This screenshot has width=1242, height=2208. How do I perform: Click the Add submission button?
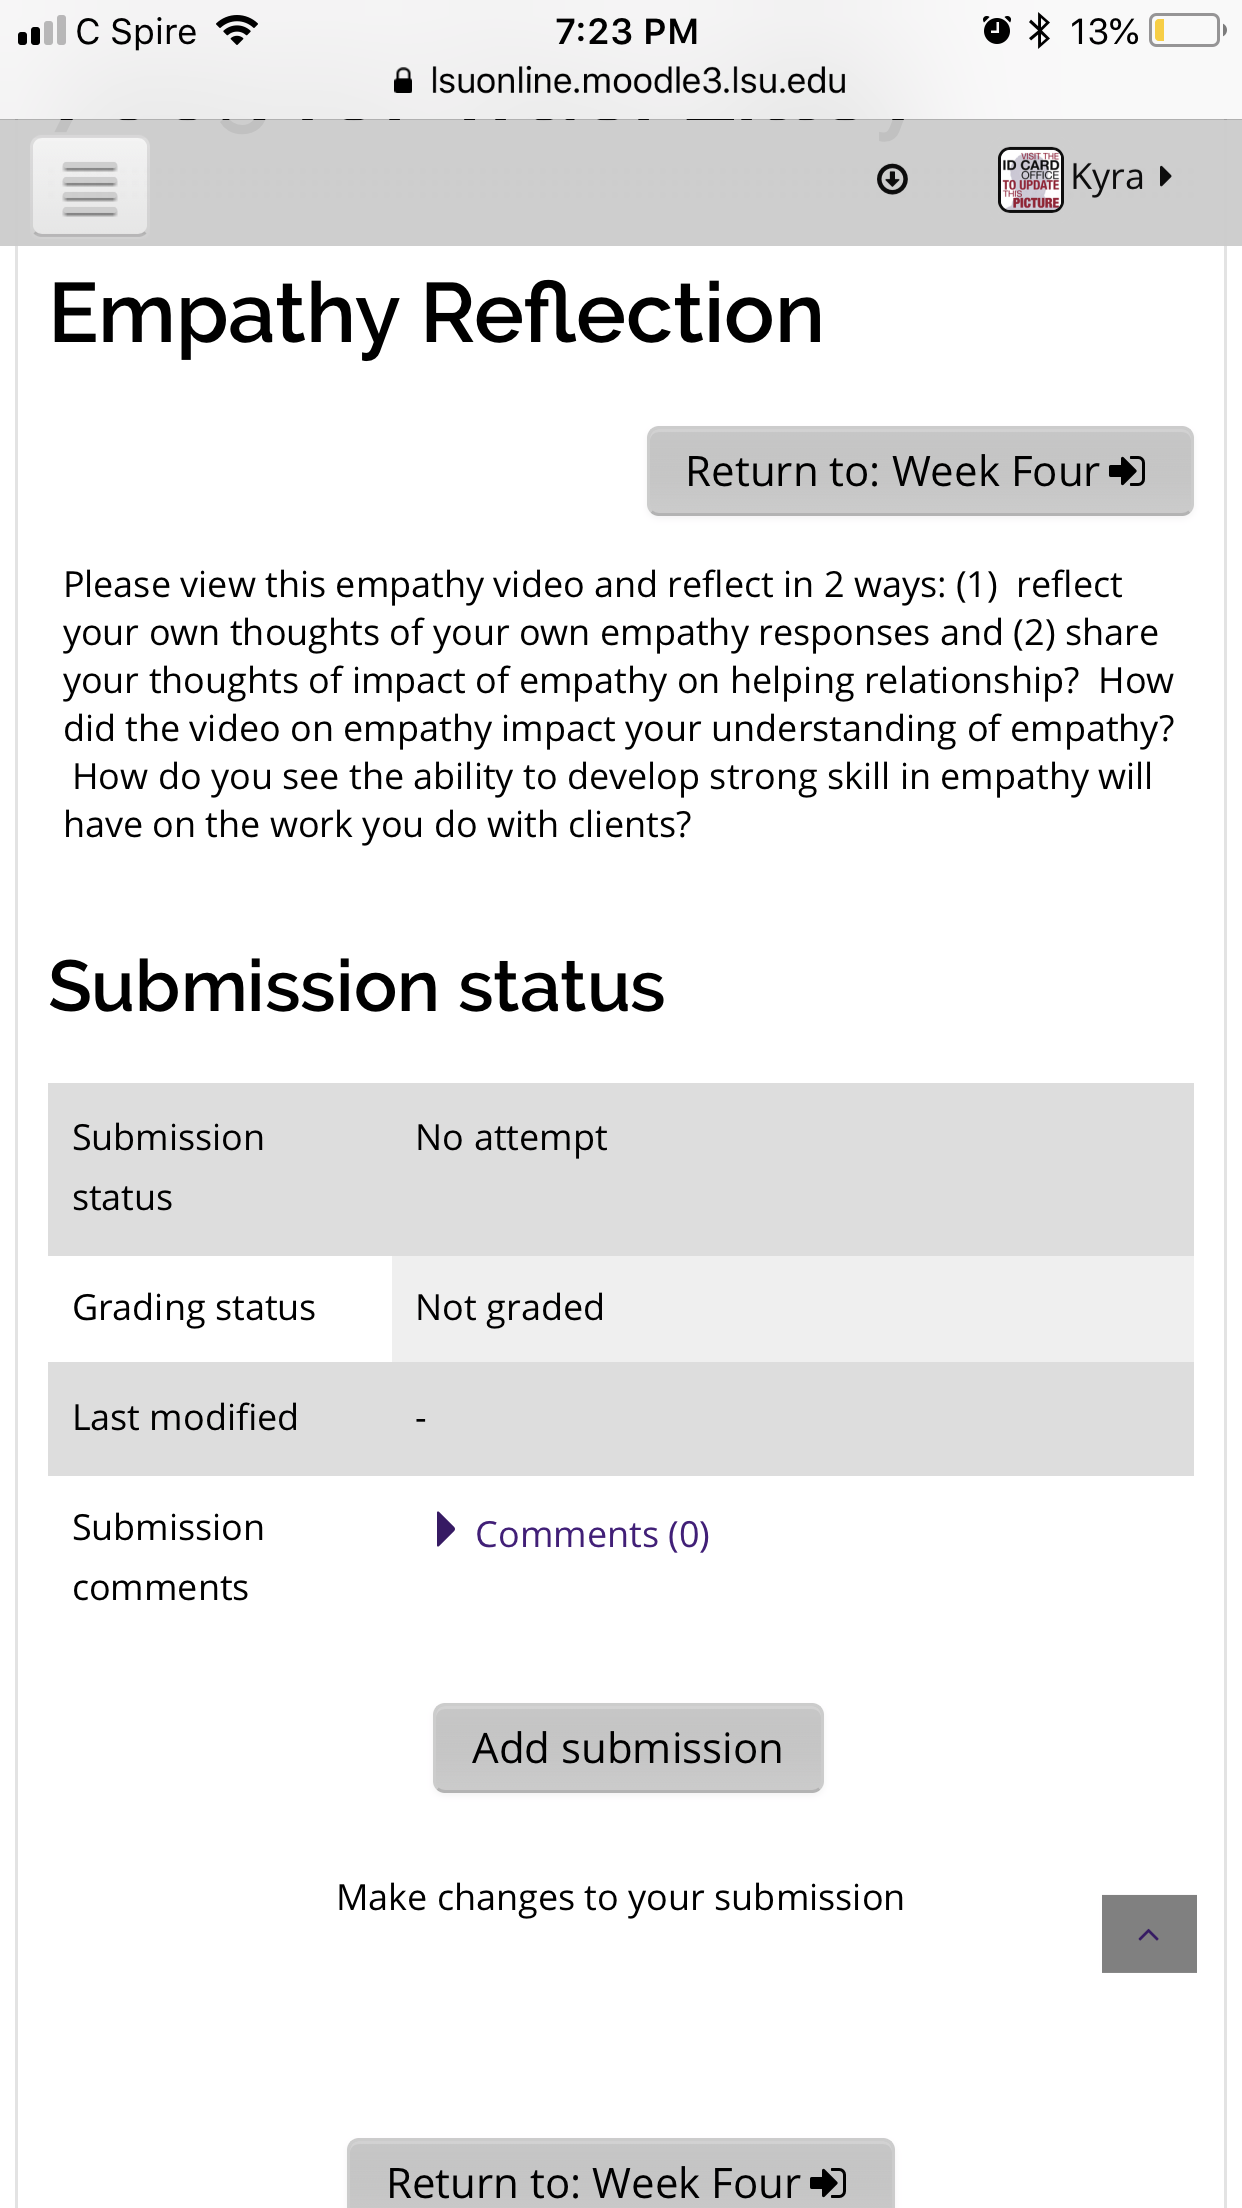click(628, 1748)
